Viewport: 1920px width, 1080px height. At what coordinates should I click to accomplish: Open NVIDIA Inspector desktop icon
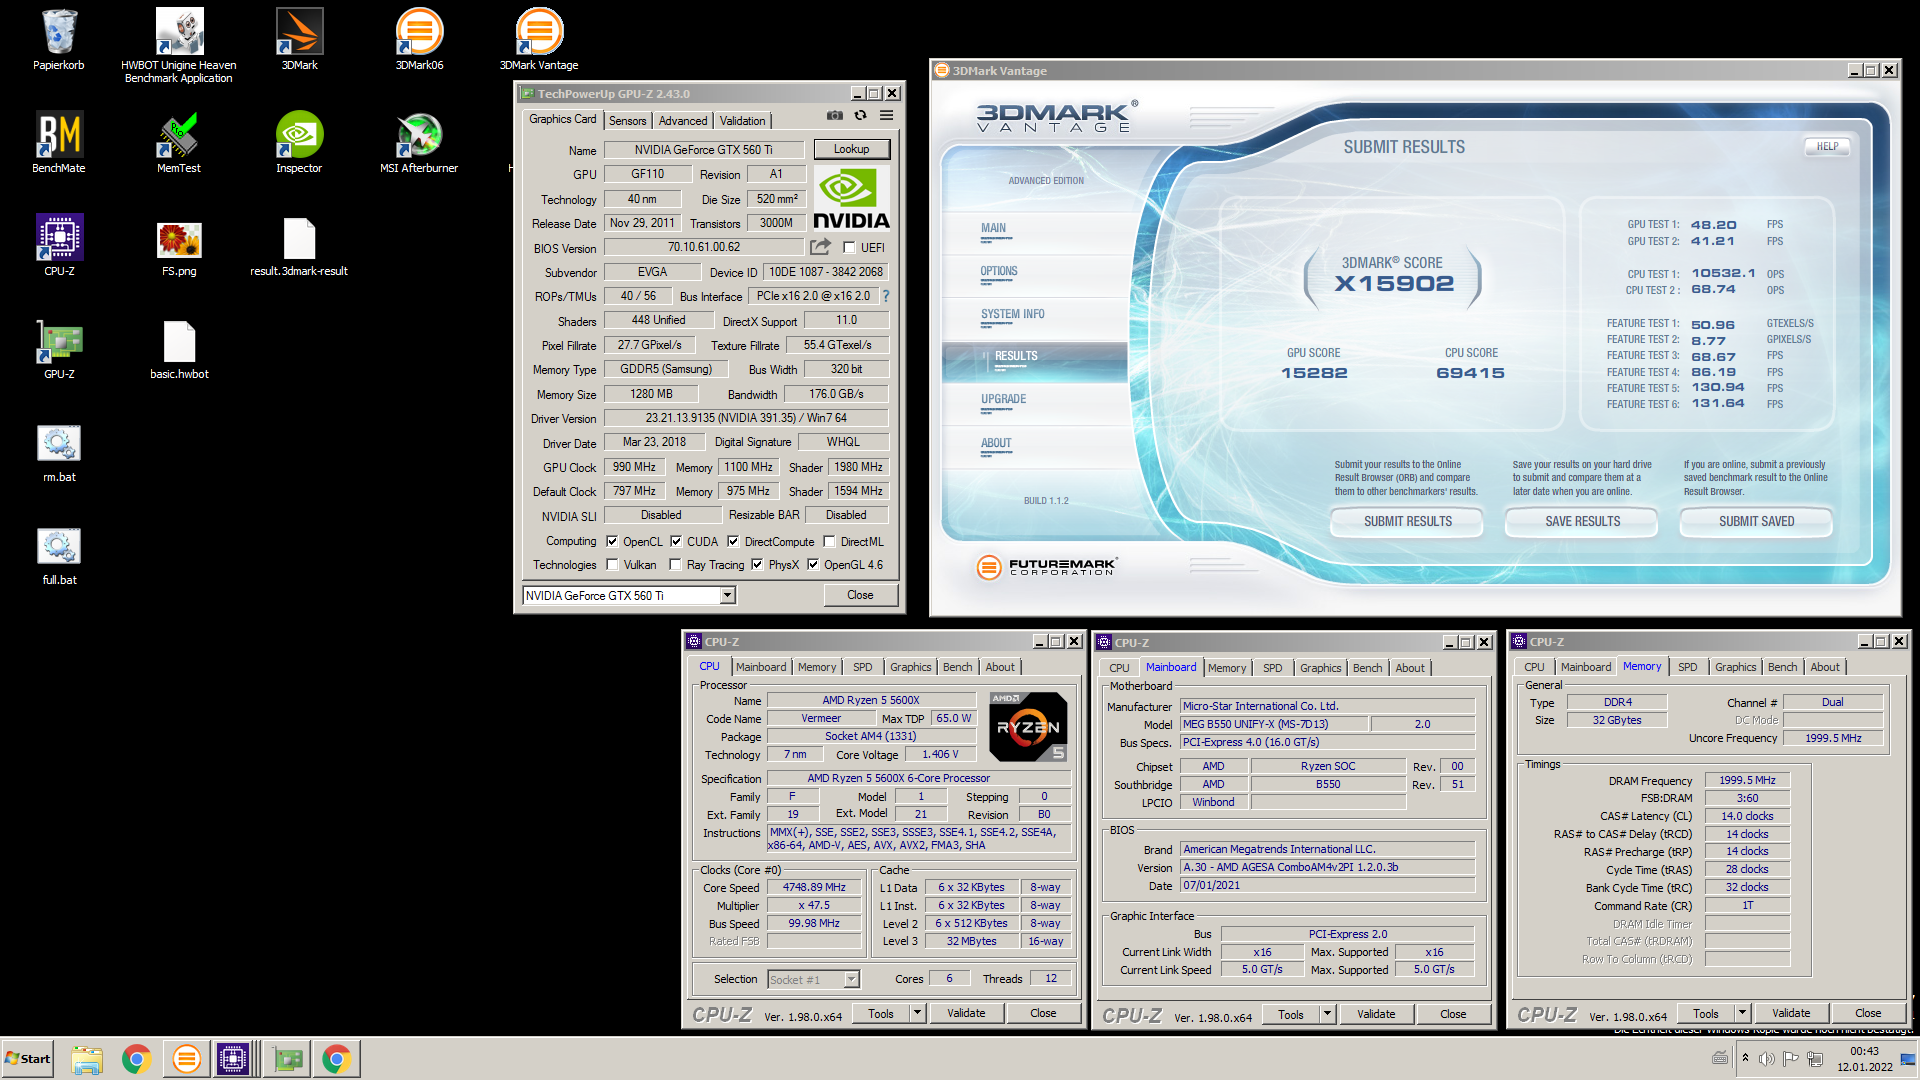coord(299,142)
